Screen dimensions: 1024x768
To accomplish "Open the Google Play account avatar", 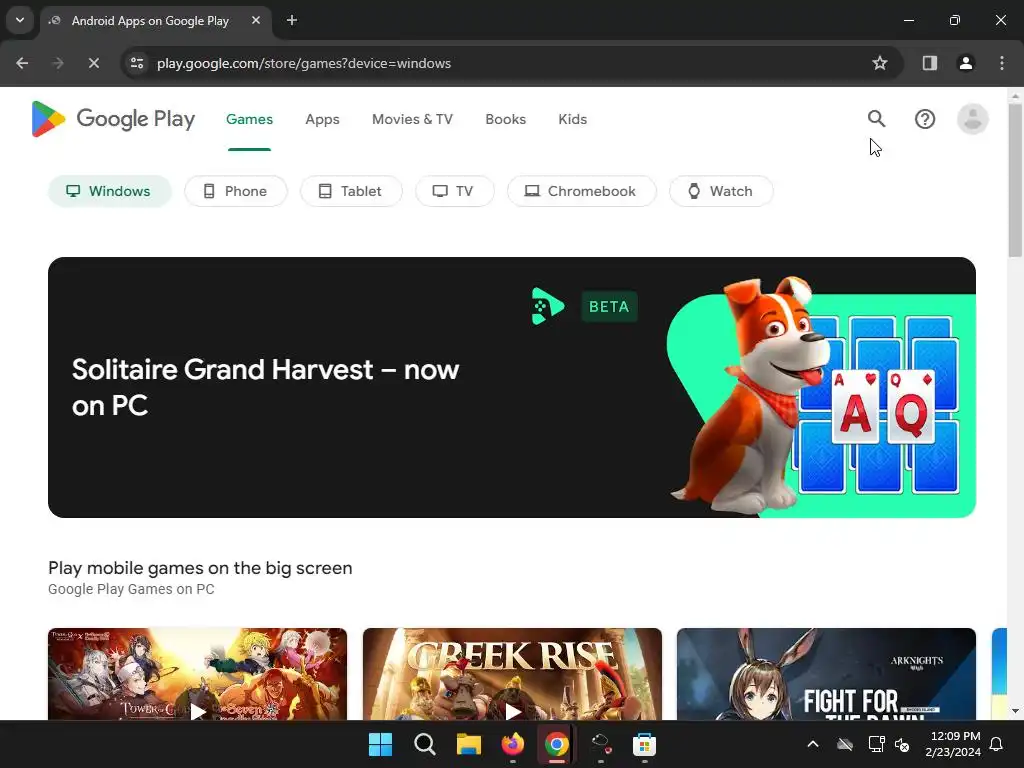I will click(972, 119).
